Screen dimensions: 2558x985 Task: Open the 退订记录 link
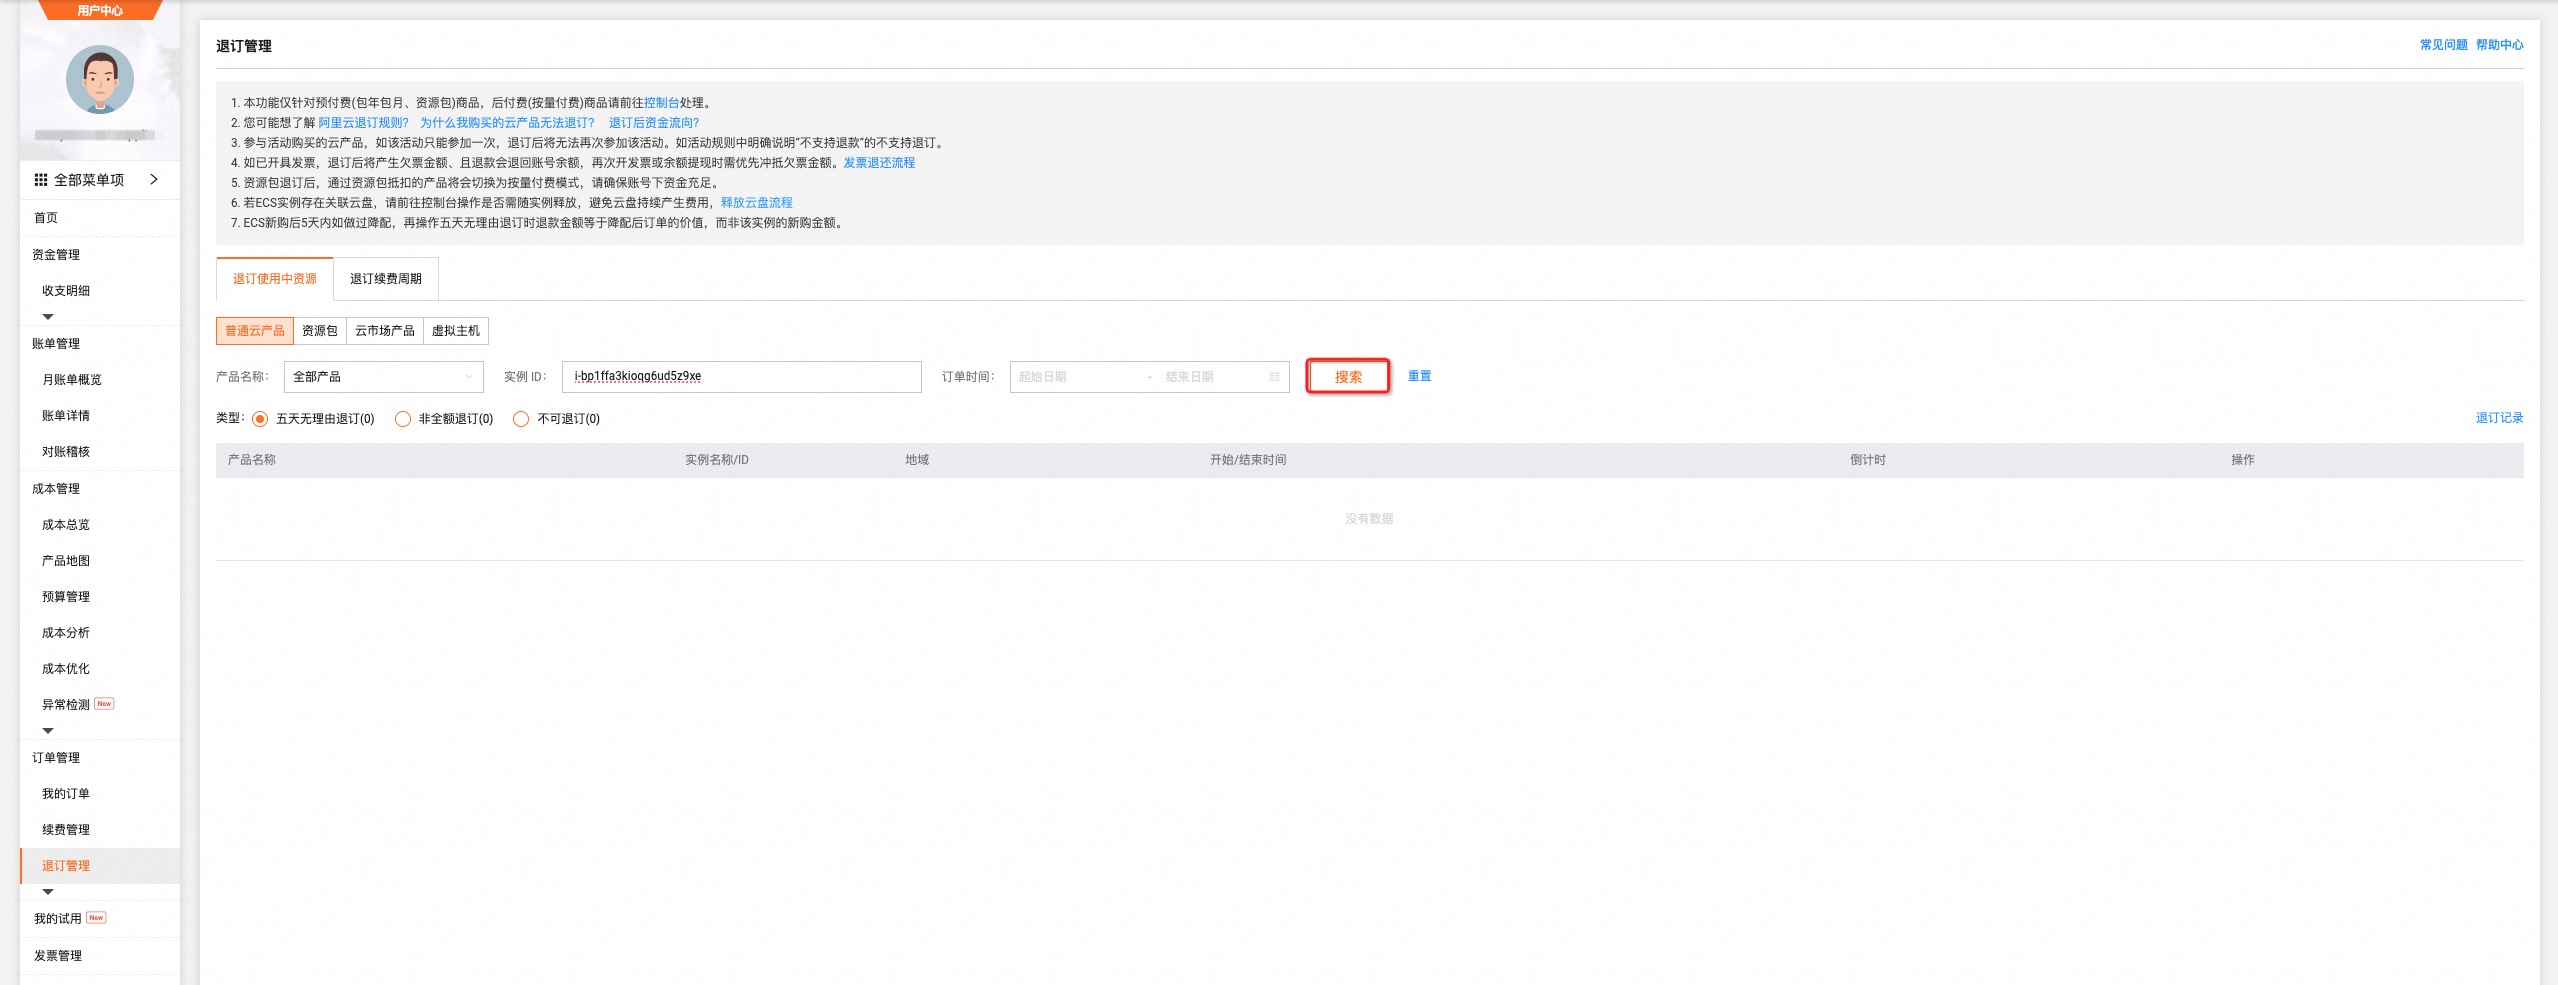(2499, 418)
